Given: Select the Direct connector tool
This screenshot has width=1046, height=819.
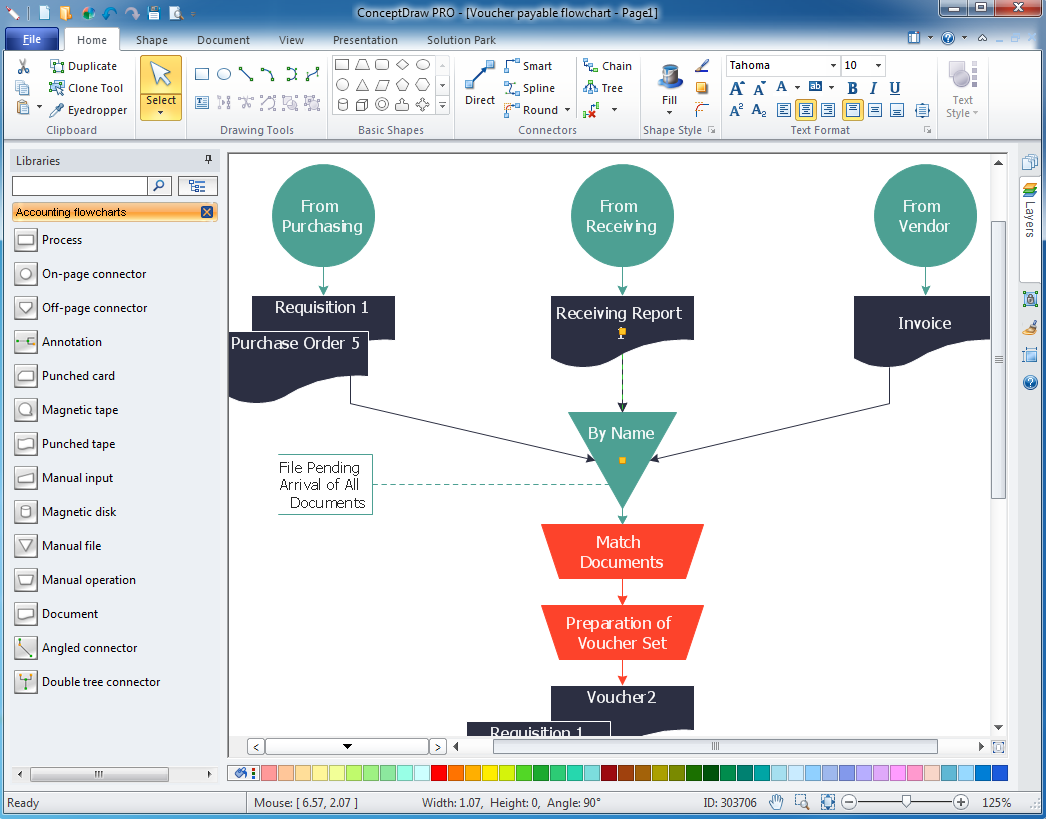Looking at the screenshot, I should tap(479, 84).
